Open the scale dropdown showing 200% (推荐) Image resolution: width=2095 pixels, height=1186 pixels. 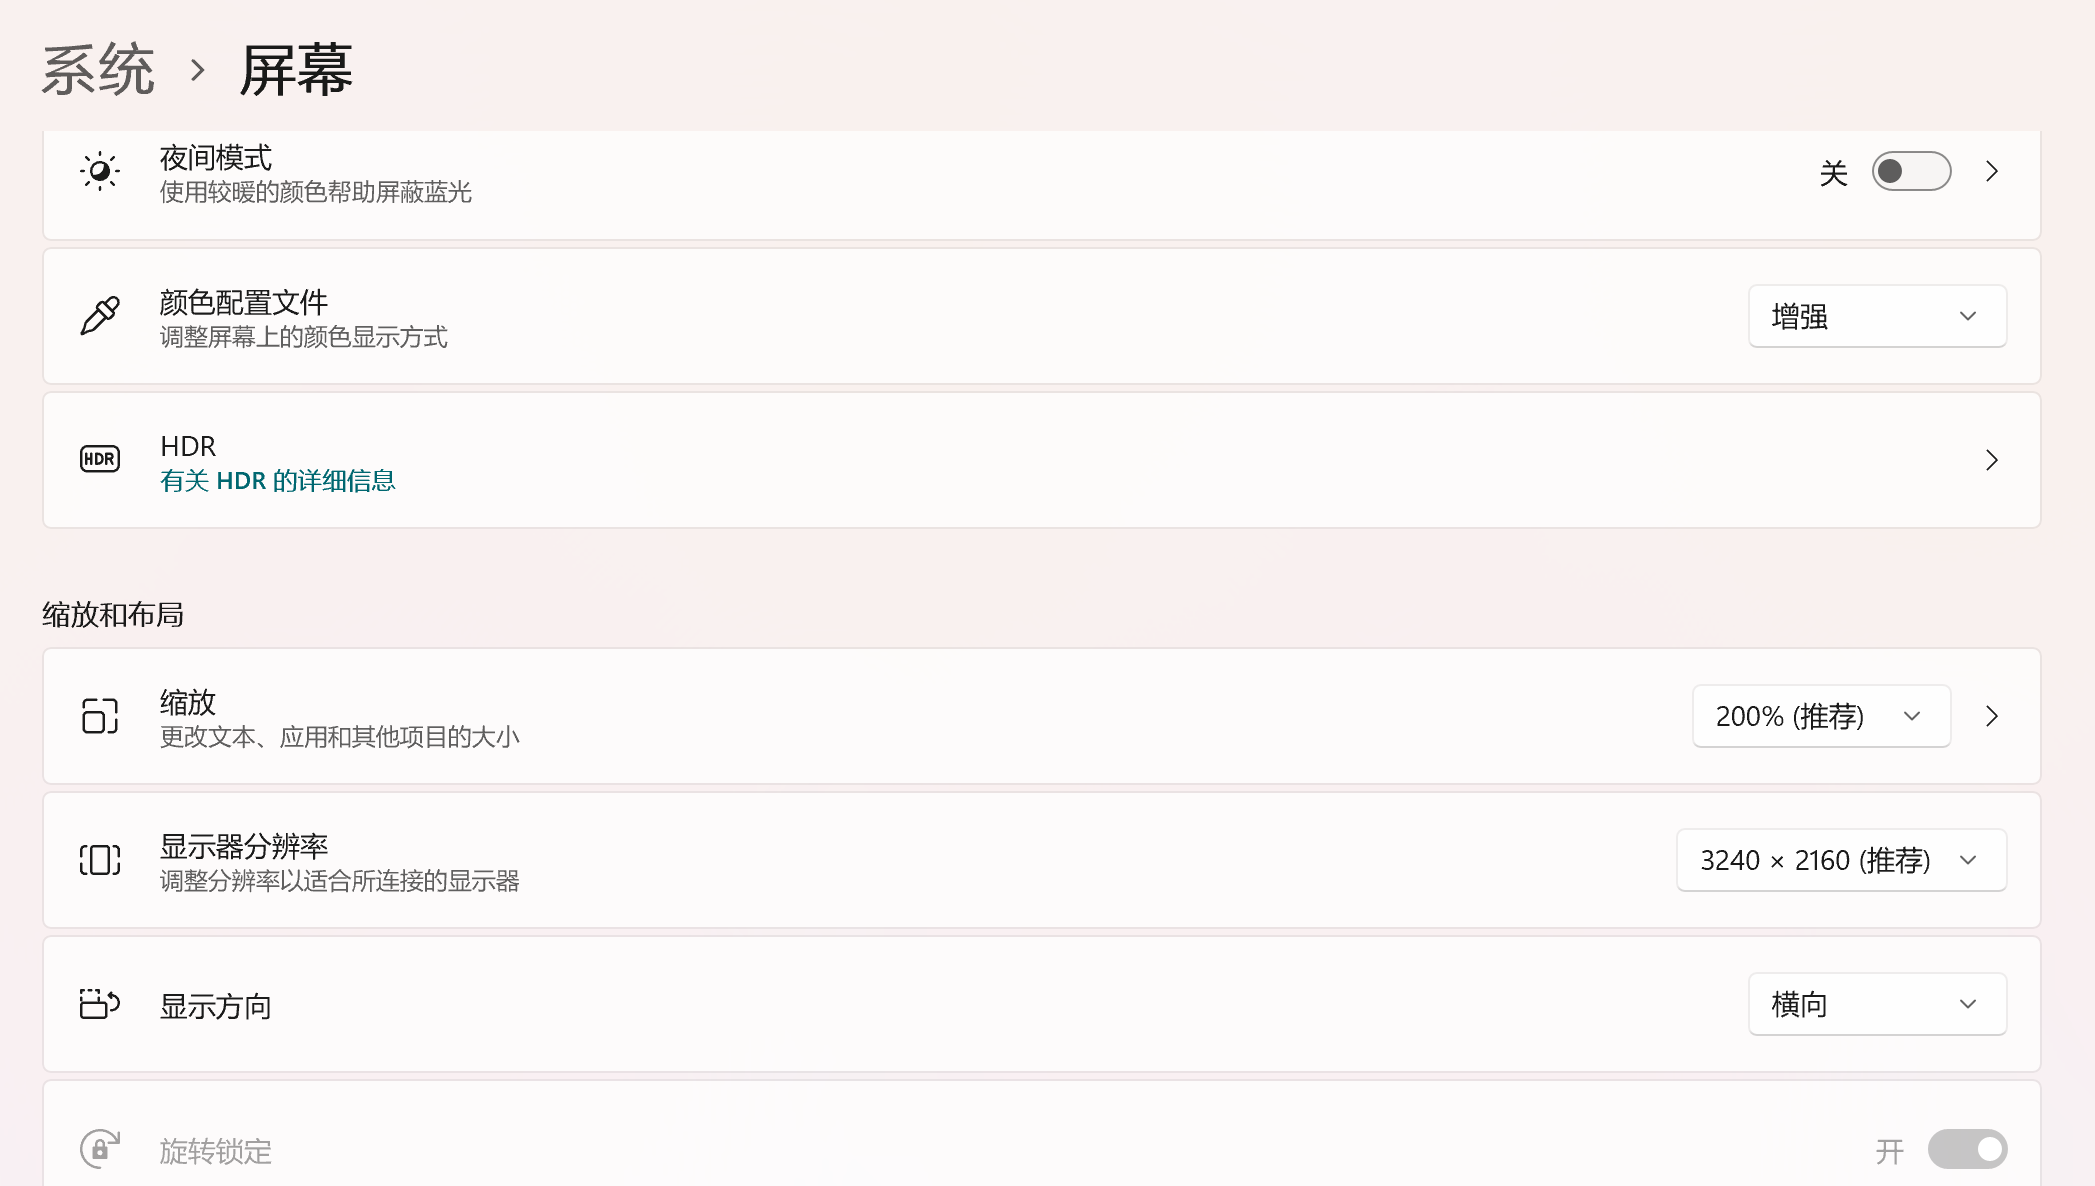tap(1821, 716)
